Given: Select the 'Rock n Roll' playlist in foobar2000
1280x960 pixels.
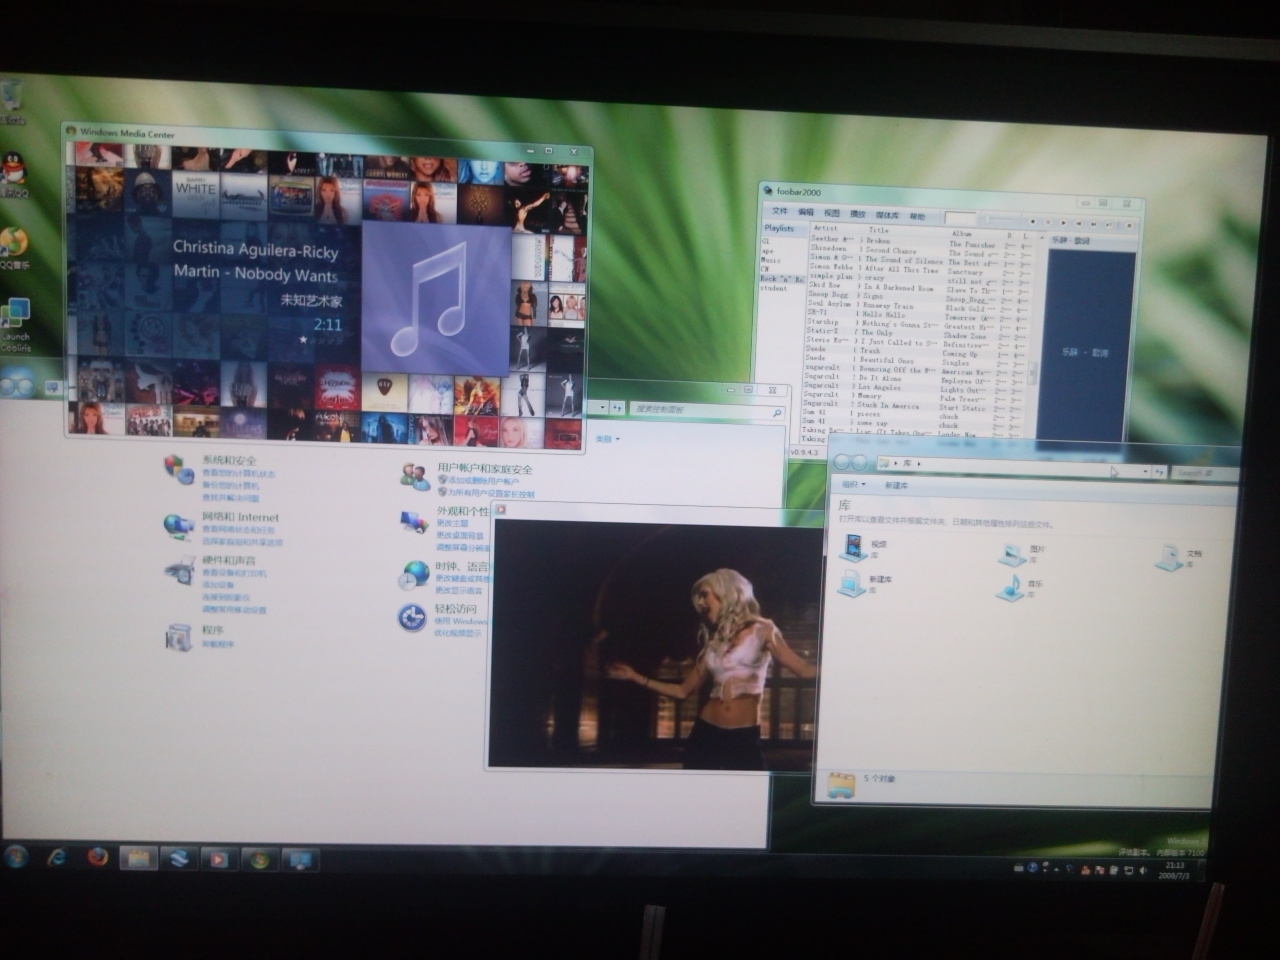Looking at the screenshot, I should [x=783, y=279].
